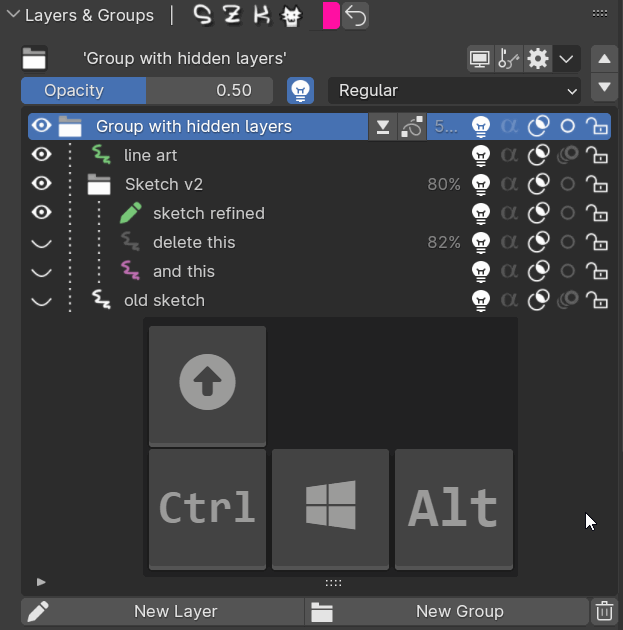
Task: Select the 'and this' layer
Action: pos(184,271)
